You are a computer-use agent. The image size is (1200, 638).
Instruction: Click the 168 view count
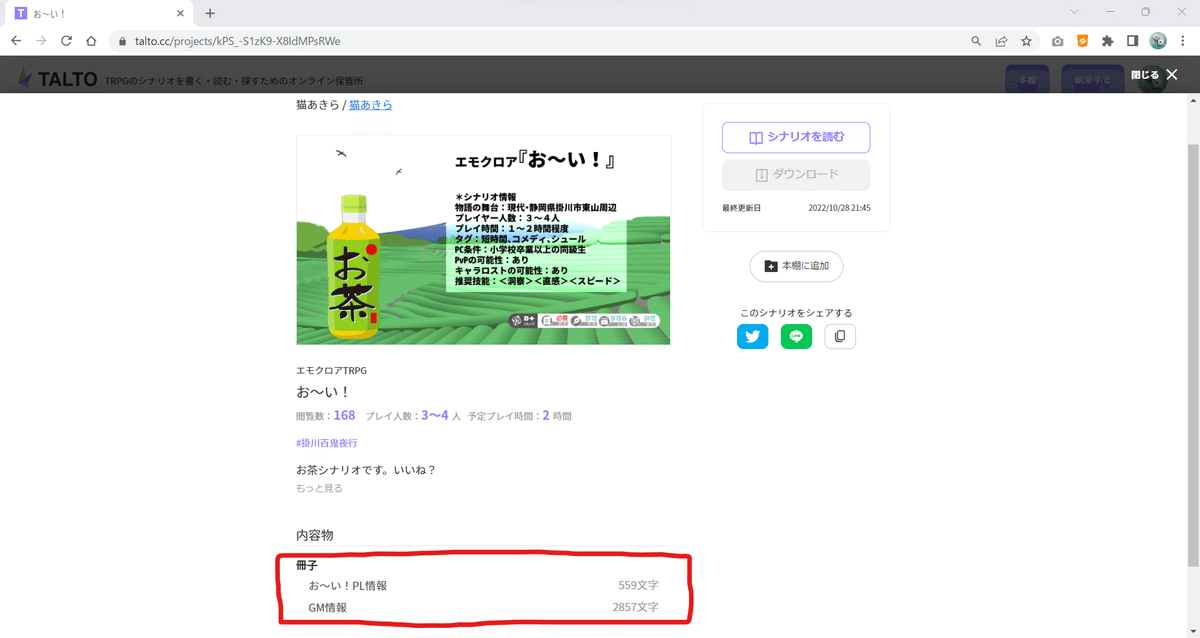tap(344, 415)
